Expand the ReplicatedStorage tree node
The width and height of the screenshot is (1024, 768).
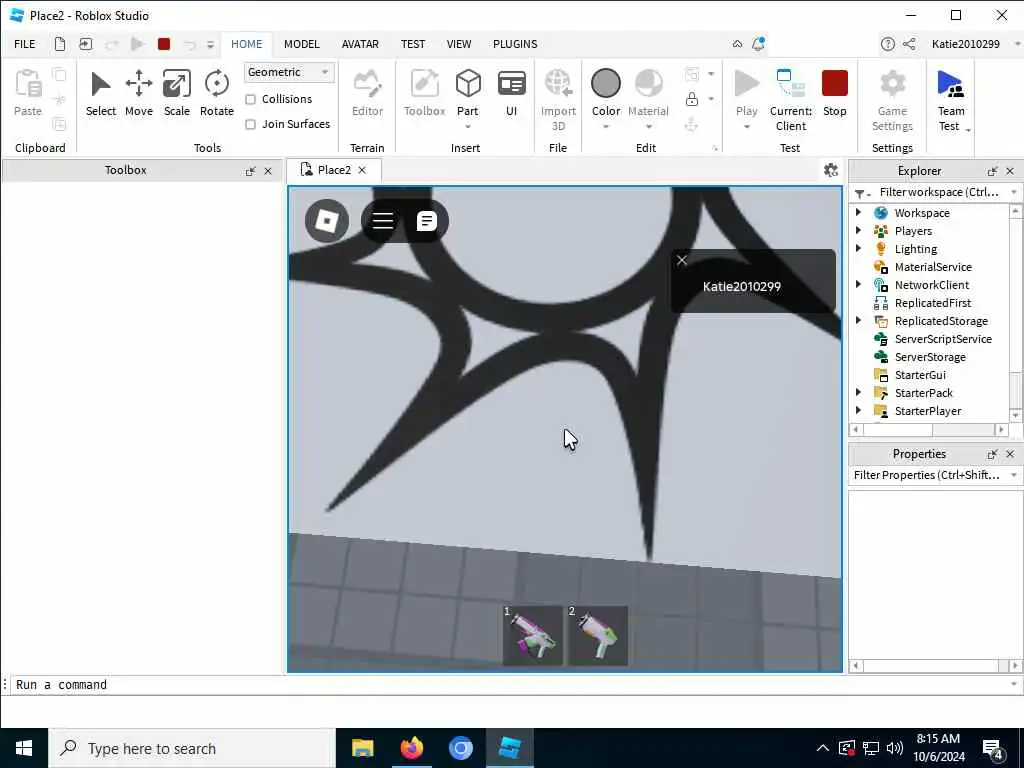[859, 320]
